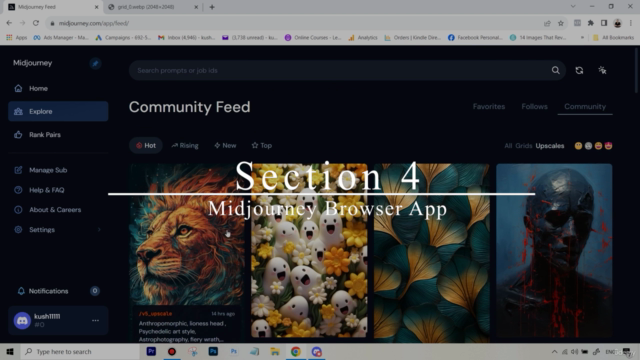
Task: Click the gray emoji rating filter
Action: (x=588, y=146)
